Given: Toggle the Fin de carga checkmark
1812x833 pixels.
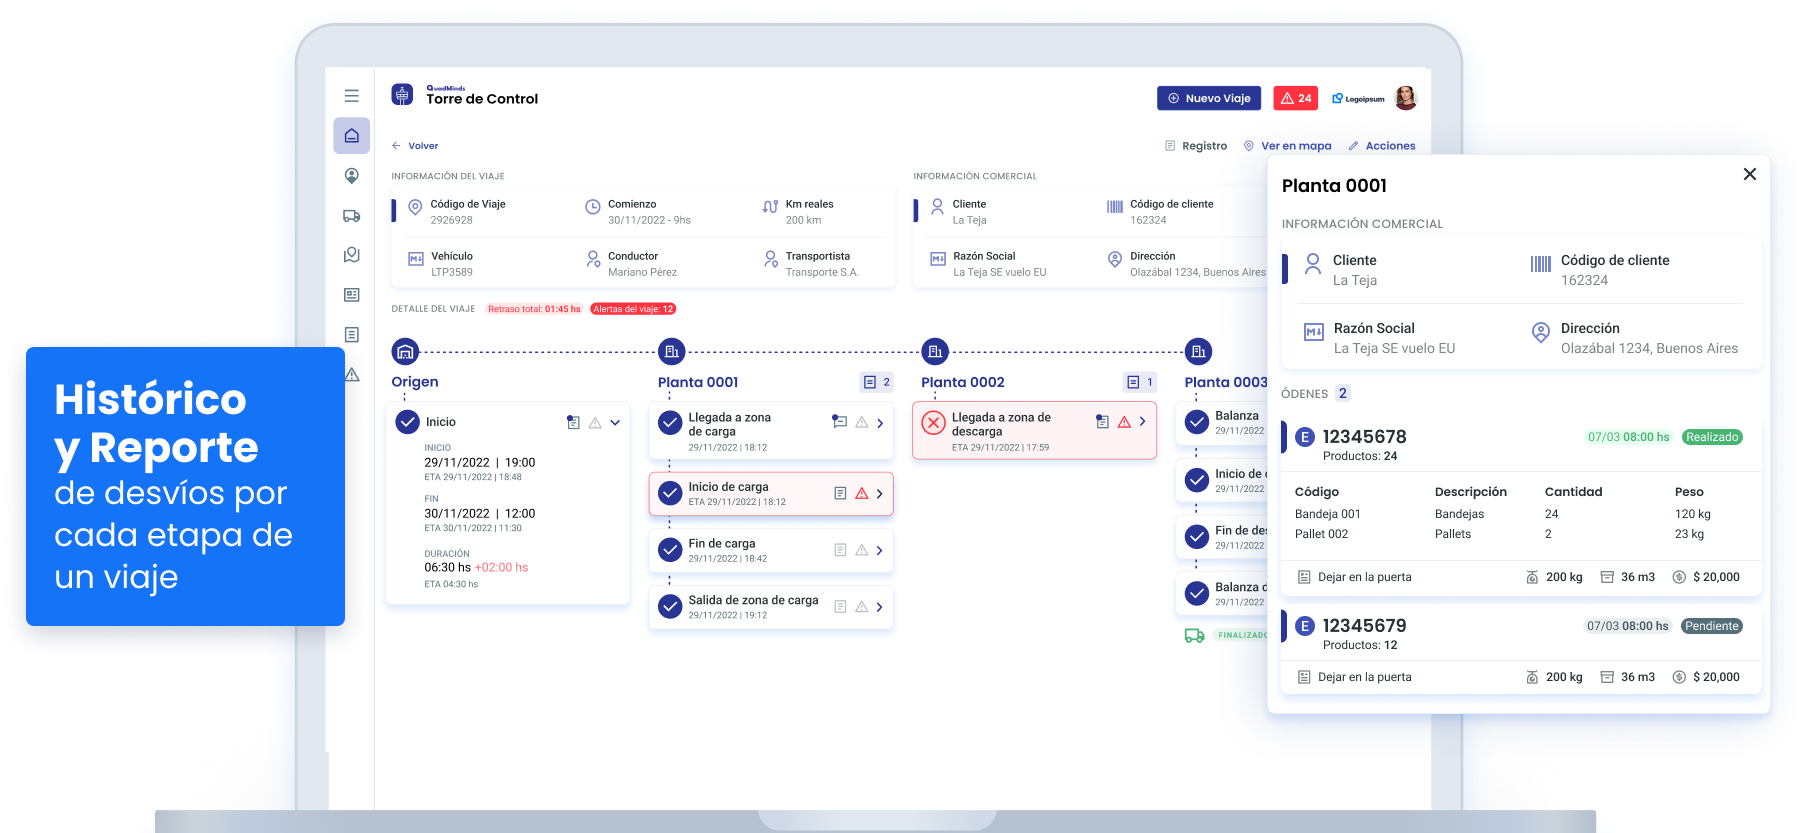Looking at the screenshot, I should 670,550.
